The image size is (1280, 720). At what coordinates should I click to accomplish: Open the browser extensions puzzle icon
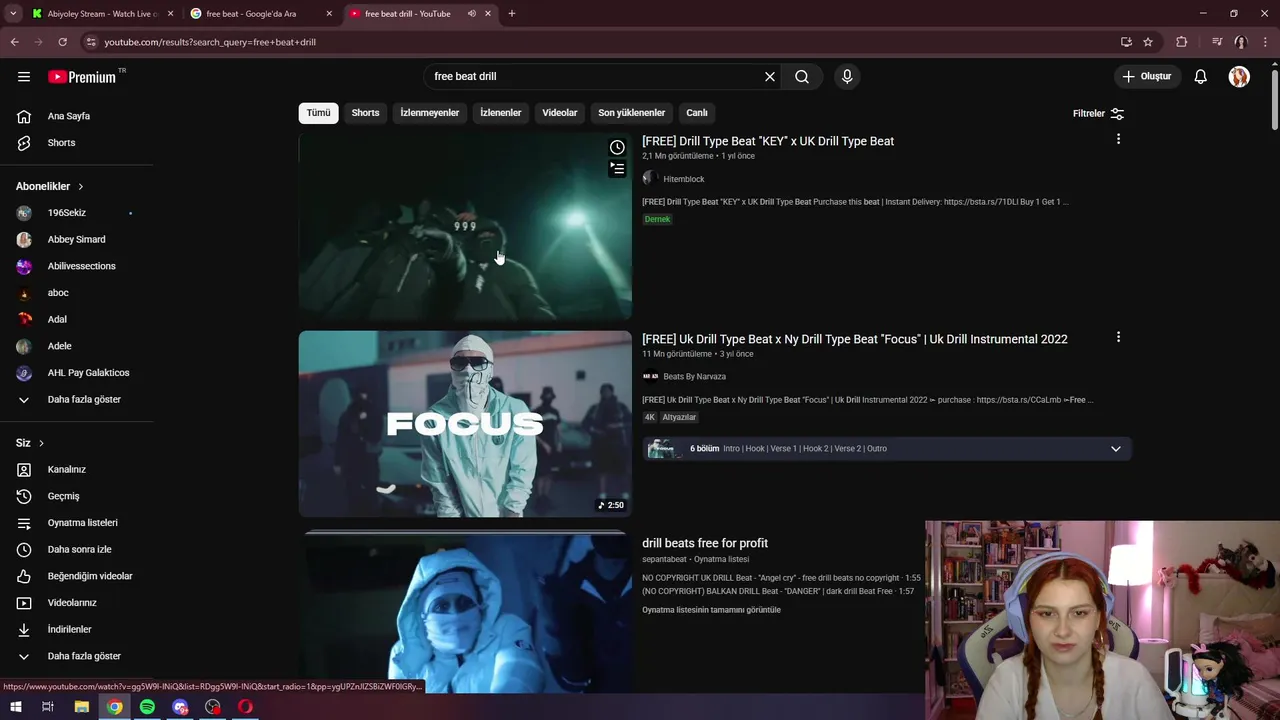pos(1182,42)
